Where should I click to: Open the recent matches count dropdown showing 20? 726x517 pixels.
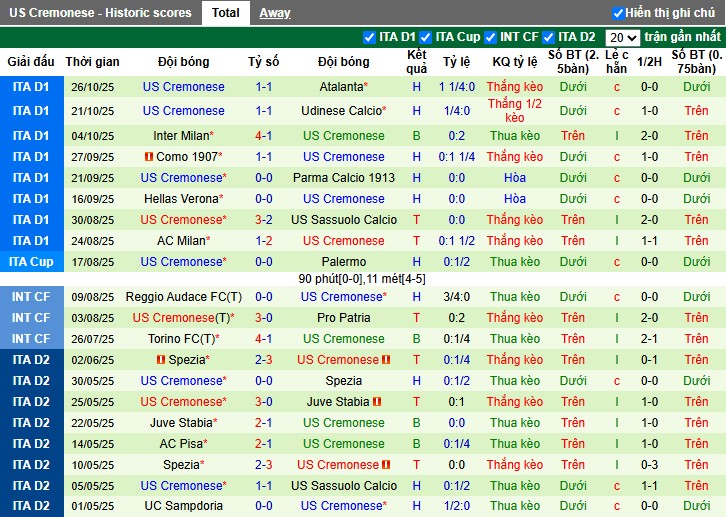[x=623, y=37]
